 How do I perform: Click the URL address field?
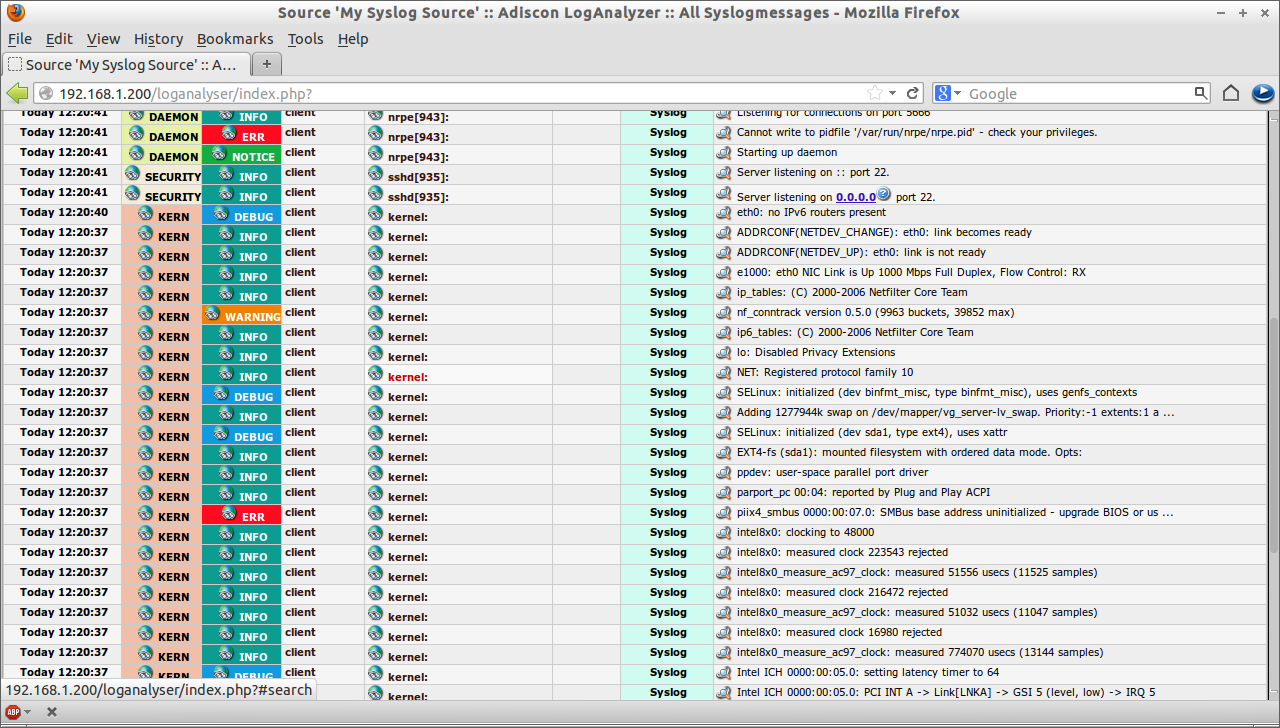pos(460,93)
